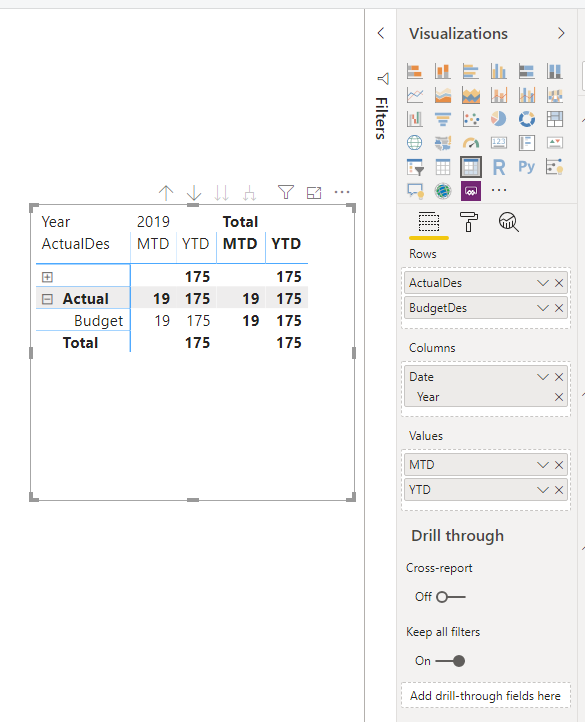Screen dimensions: 585x722
Task: Select the pie chart visual
Action: coord(499,119)
